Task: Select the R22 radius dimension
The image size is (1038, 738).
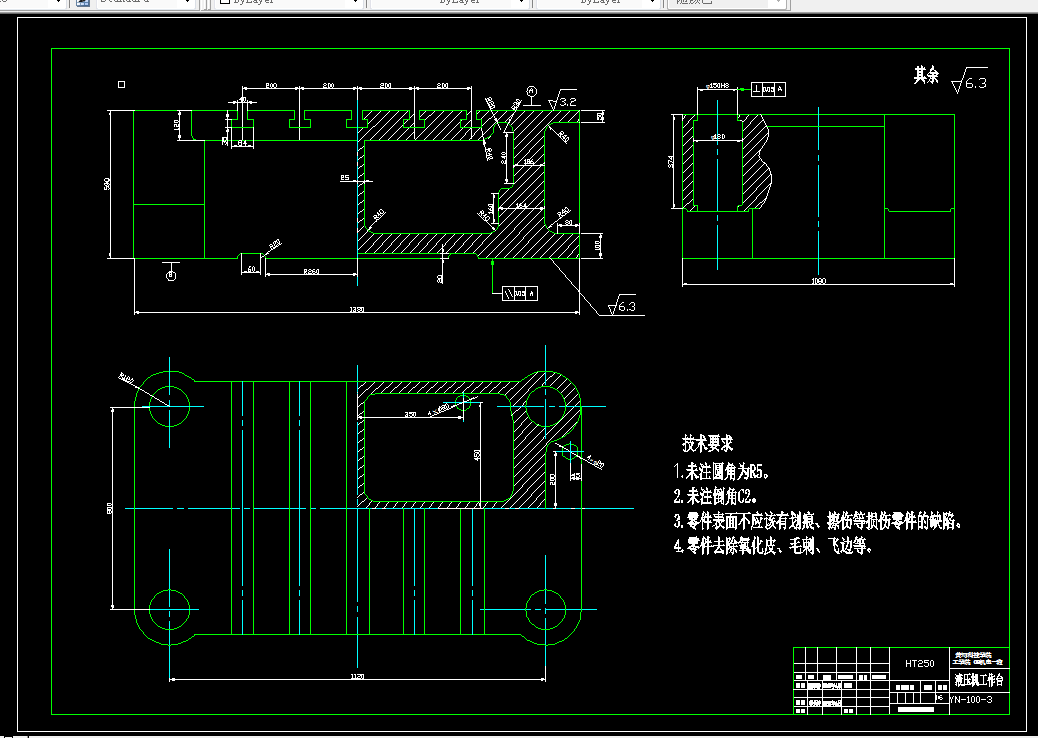Action: [275, 244]
